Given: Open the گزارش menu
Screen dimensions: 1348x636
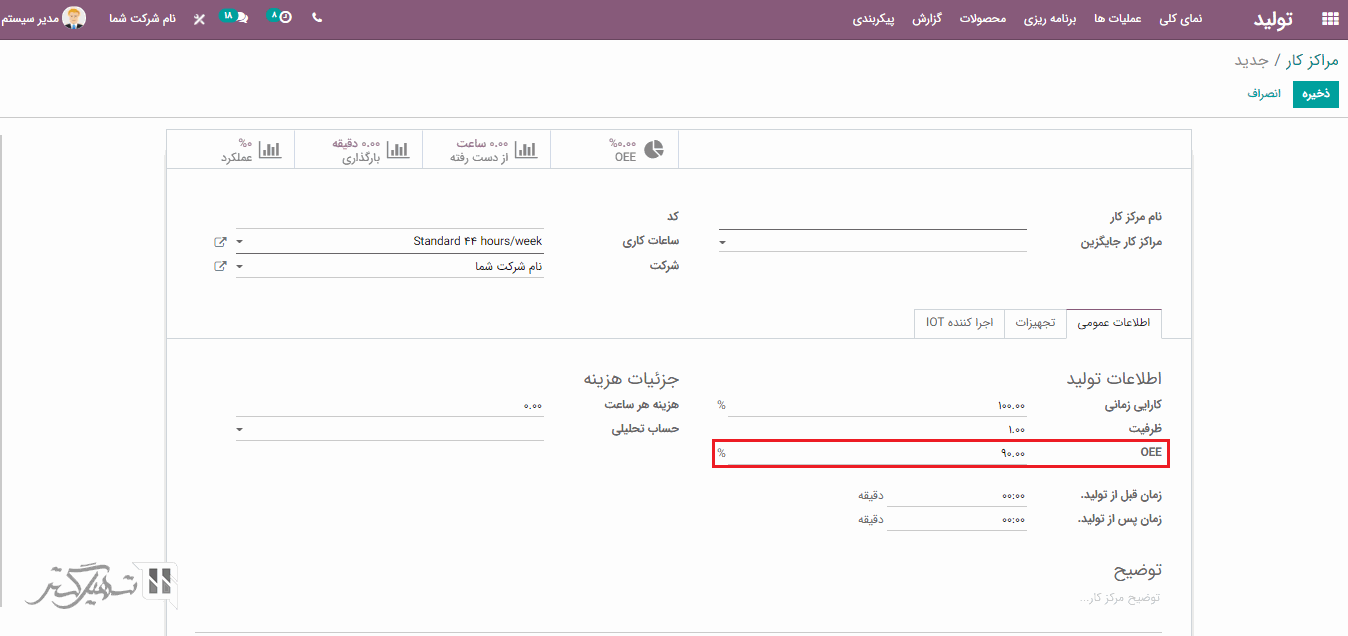Looking at the screenshot, I should click(928, 19).
